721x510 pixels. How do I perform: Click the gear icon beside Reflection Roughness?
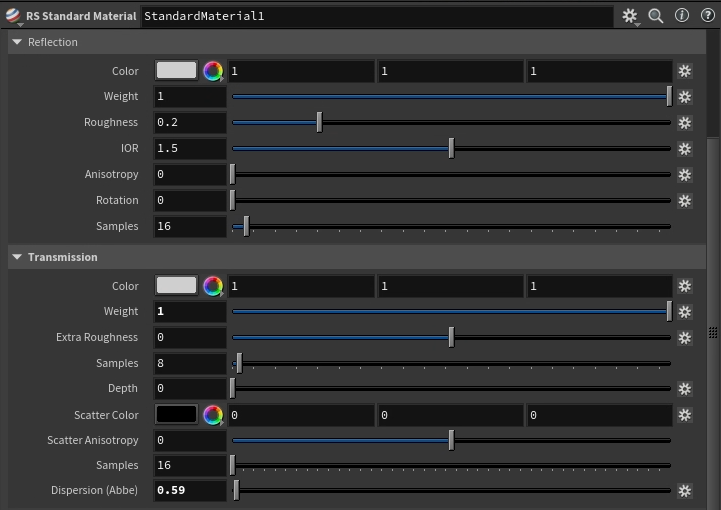[684, 123]
